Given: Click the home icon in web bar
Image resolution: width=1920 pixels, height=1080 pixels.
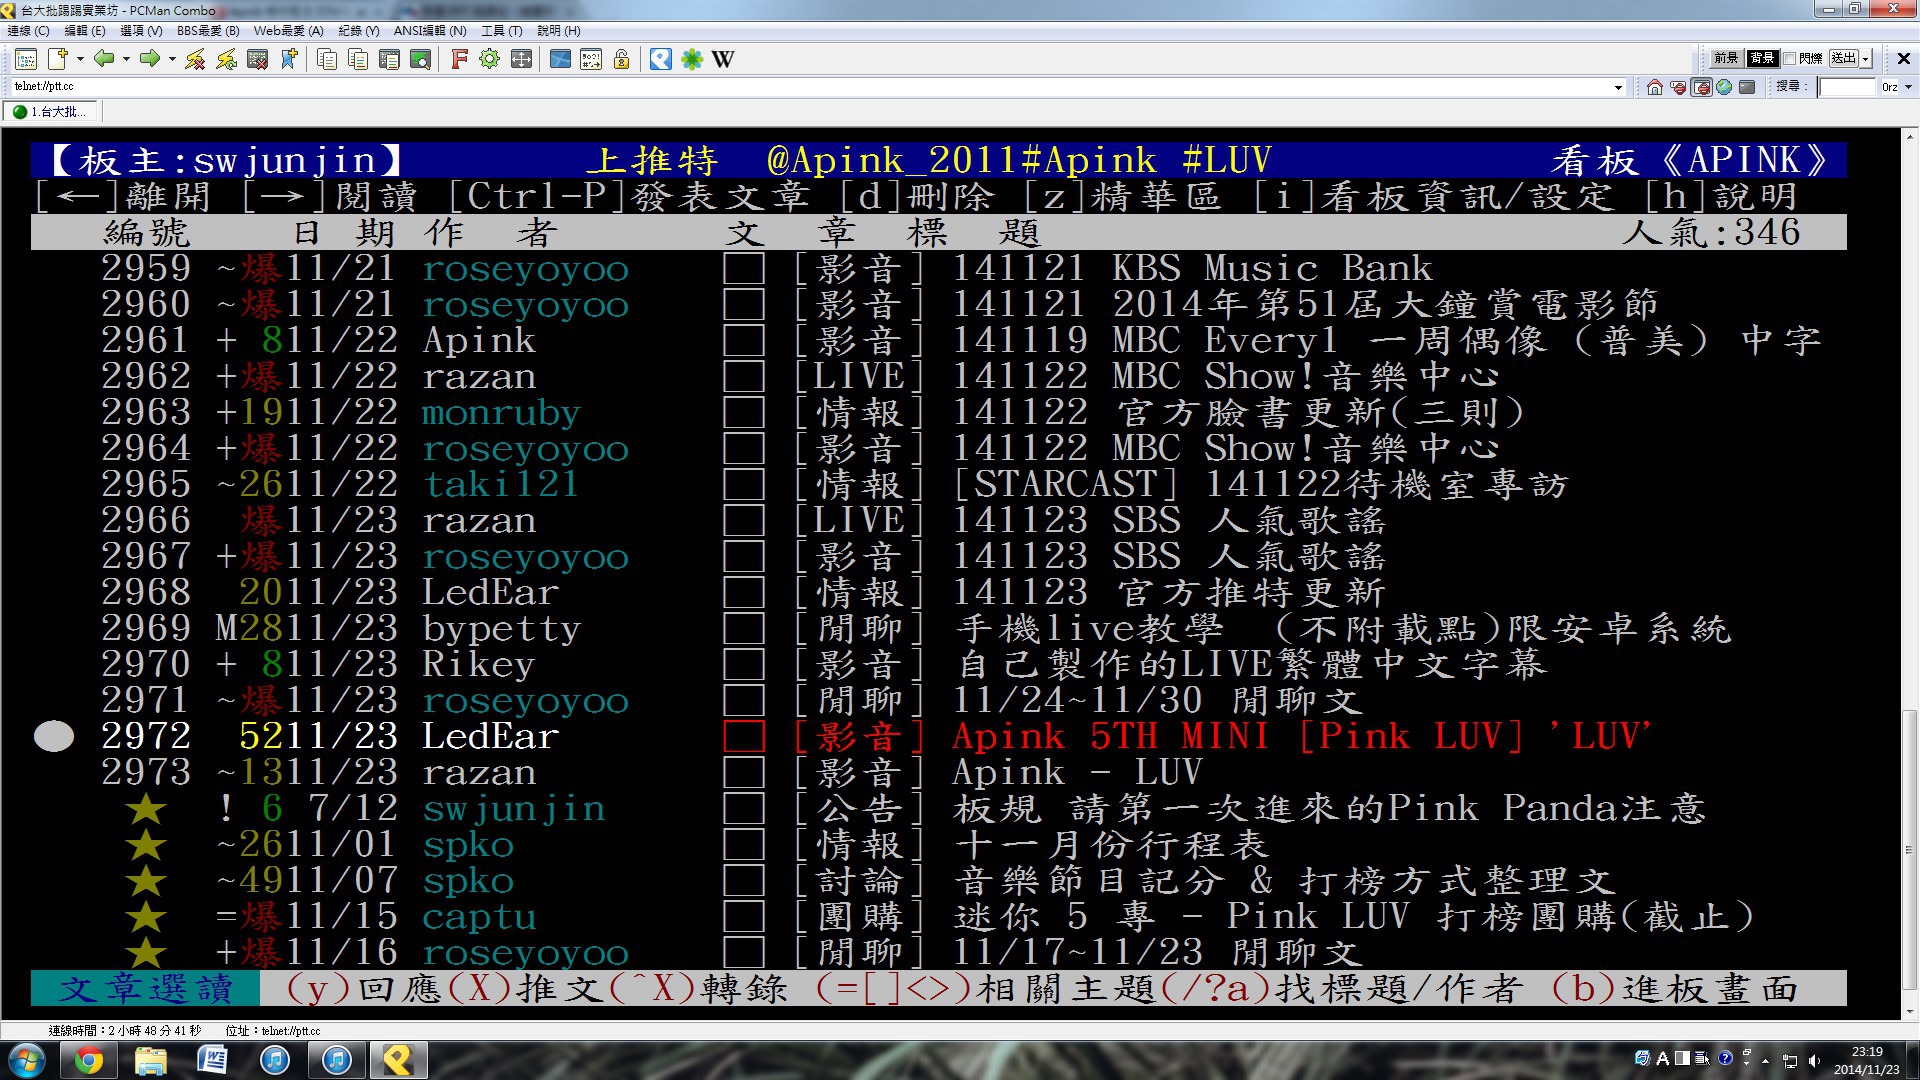Looking at the screenshot, I should click(1654, 87).
